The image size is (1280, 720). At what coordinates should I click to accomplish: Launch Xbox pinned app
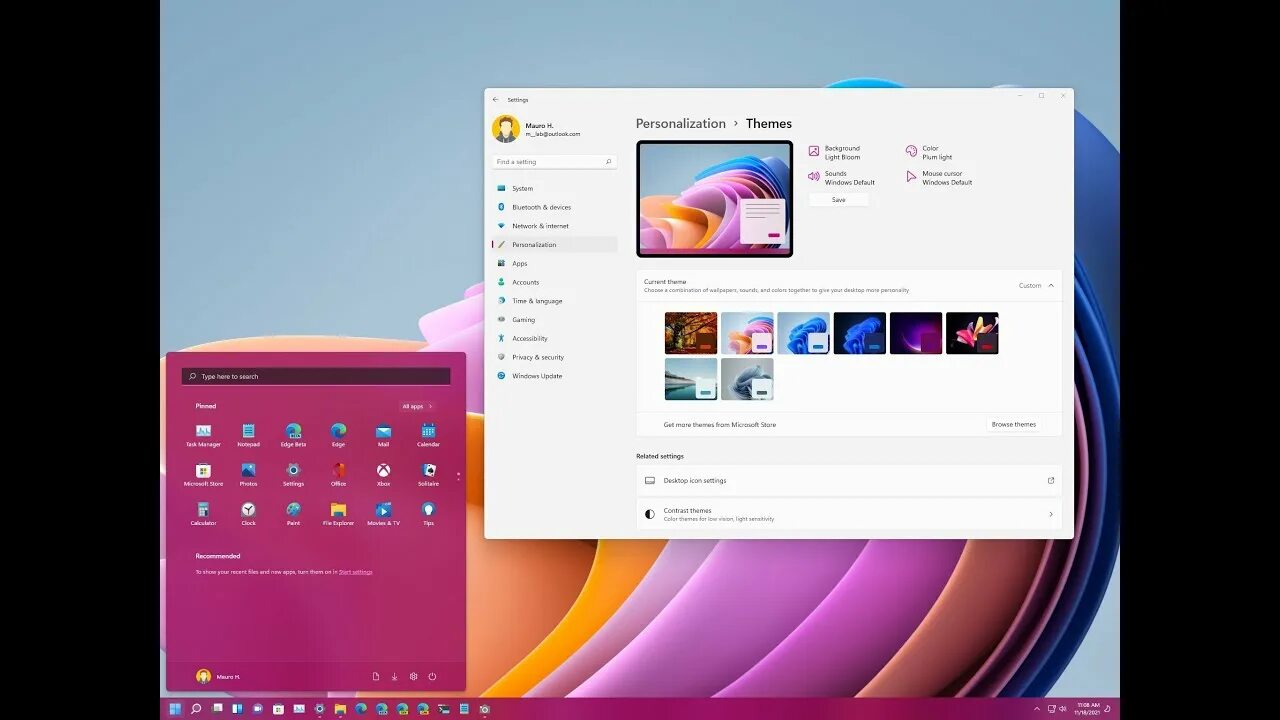[383, 474]
